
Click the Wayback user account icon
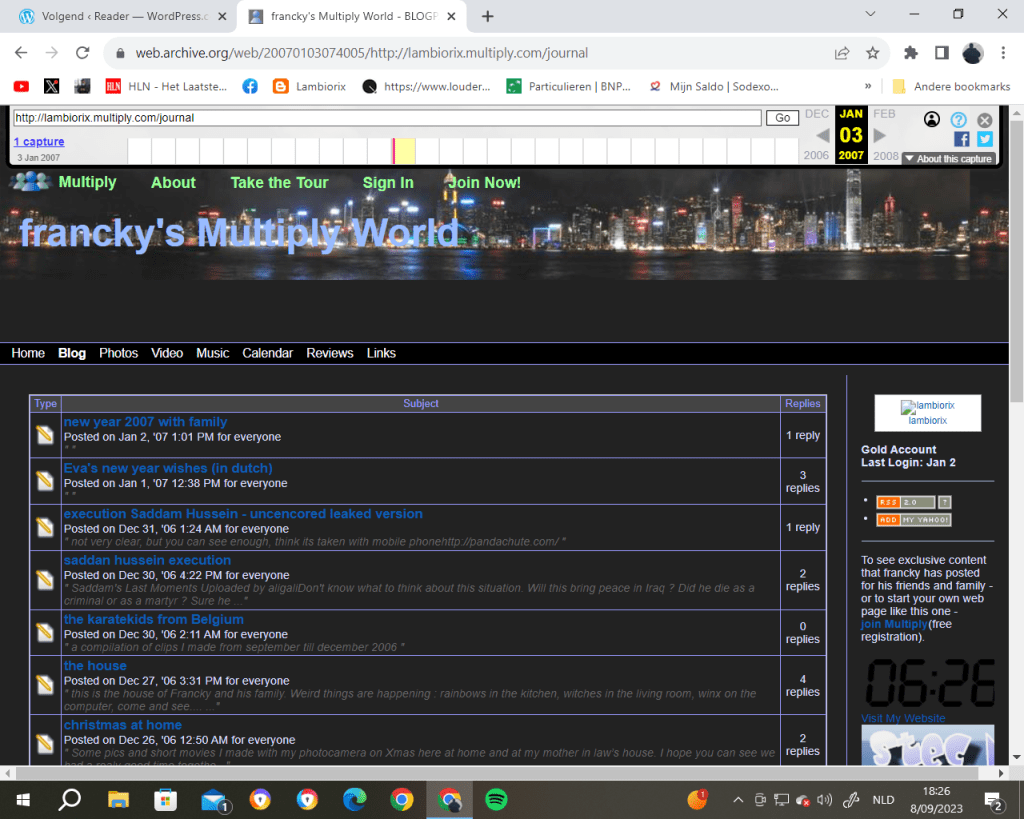point(932,120)
